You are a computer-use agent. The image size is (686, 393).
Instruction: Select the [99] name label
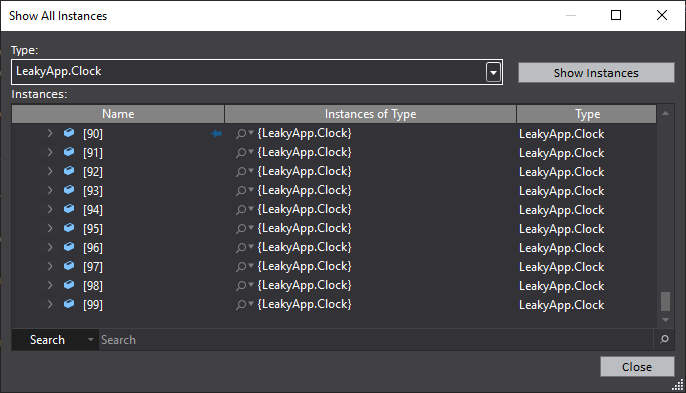[93, 305]
